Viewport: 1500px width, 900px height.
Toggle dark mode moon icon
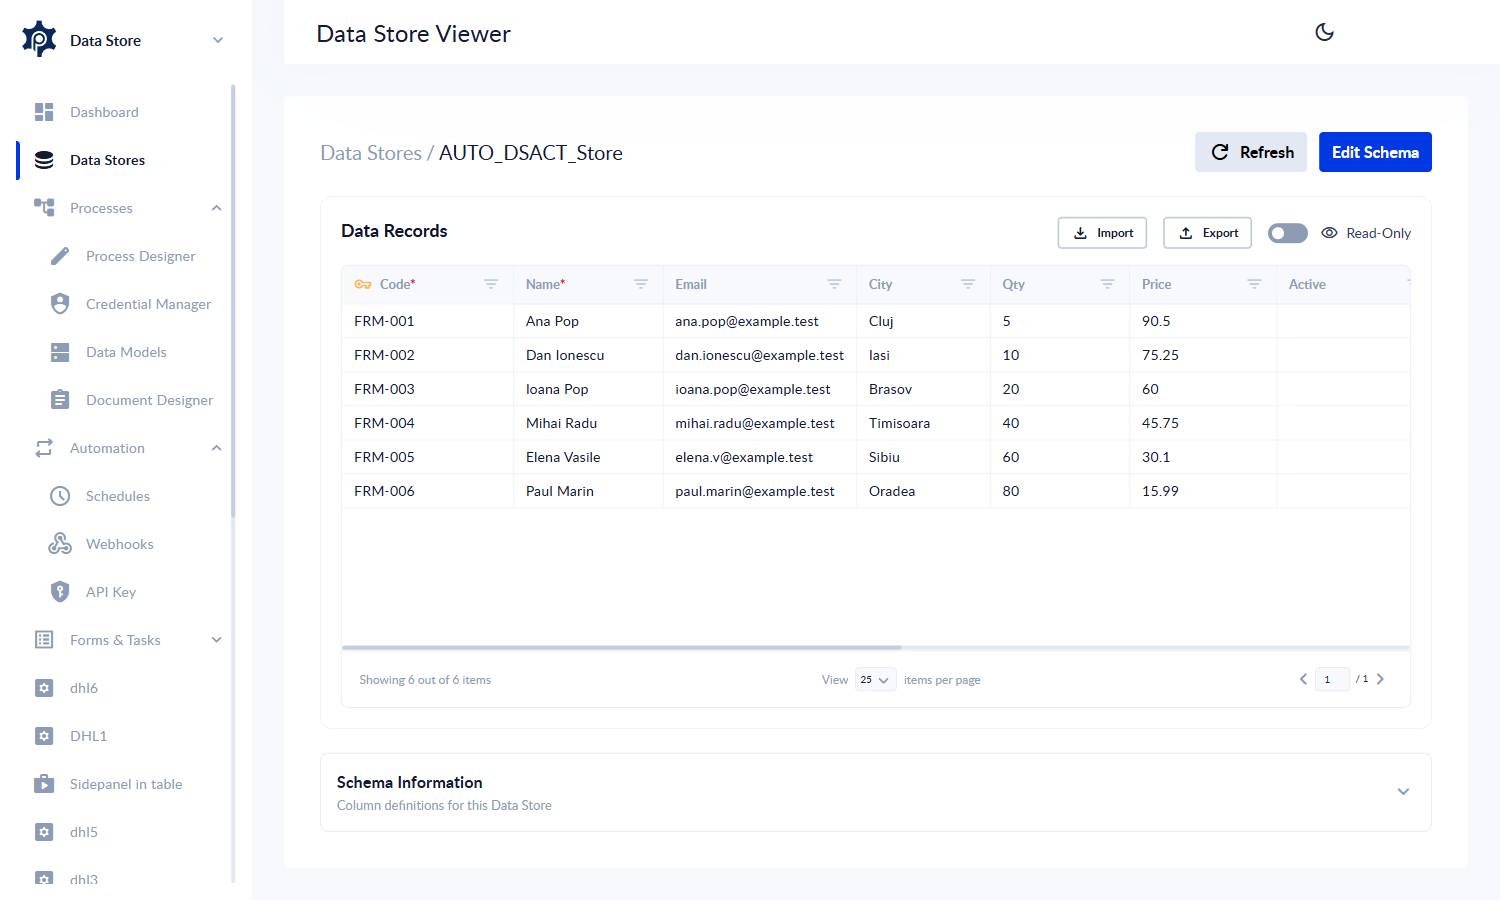[x=1324, y=32]
